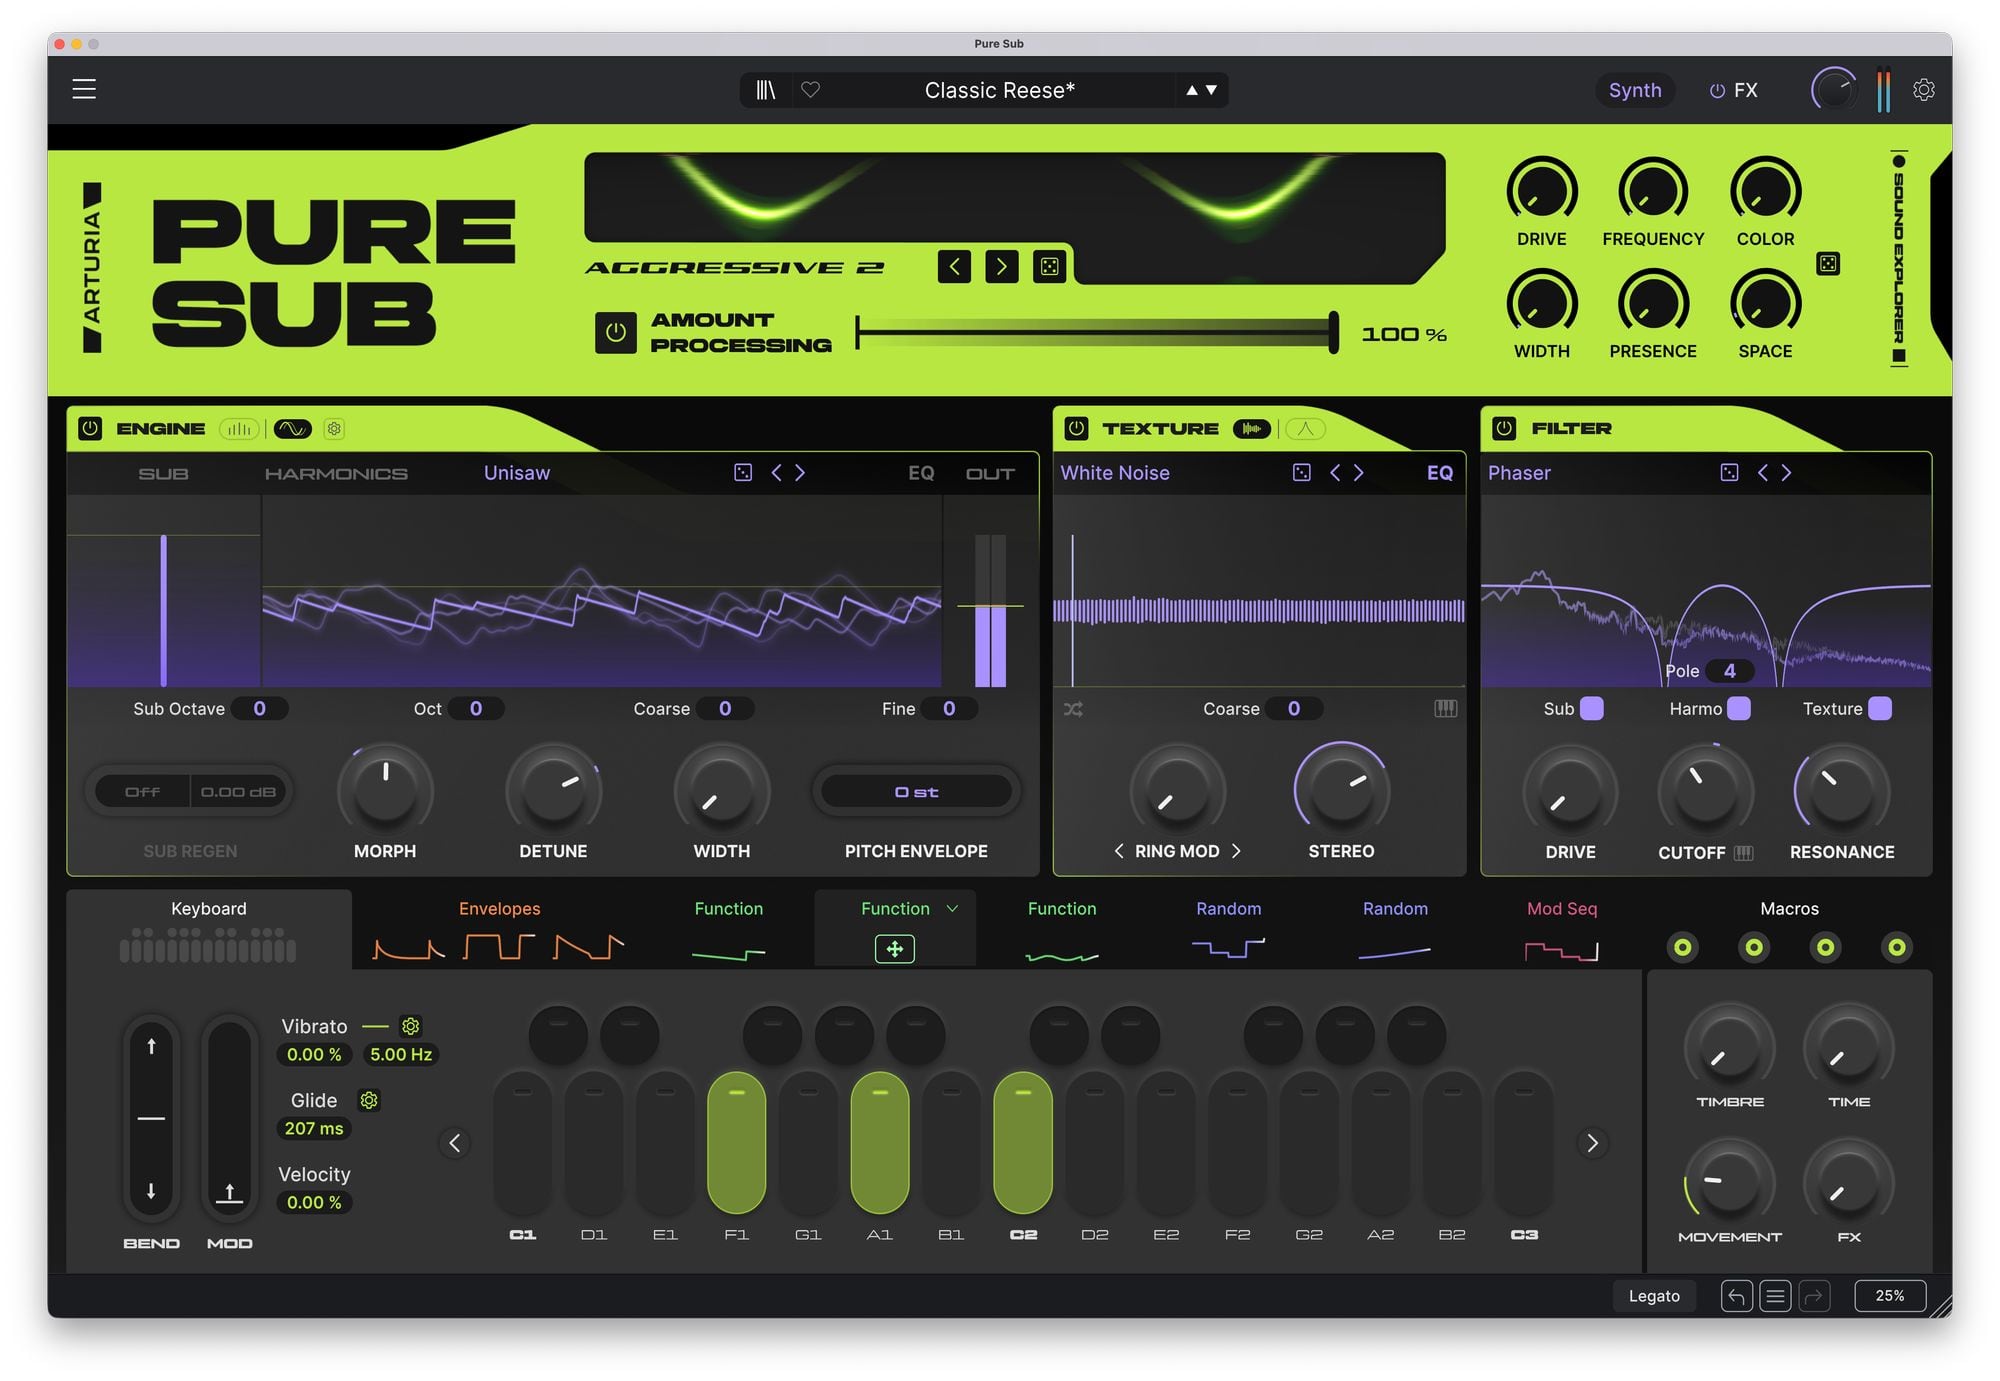Select next filter type after Phaser
Viewport: 2000px width, 1381px height.
1786,472
